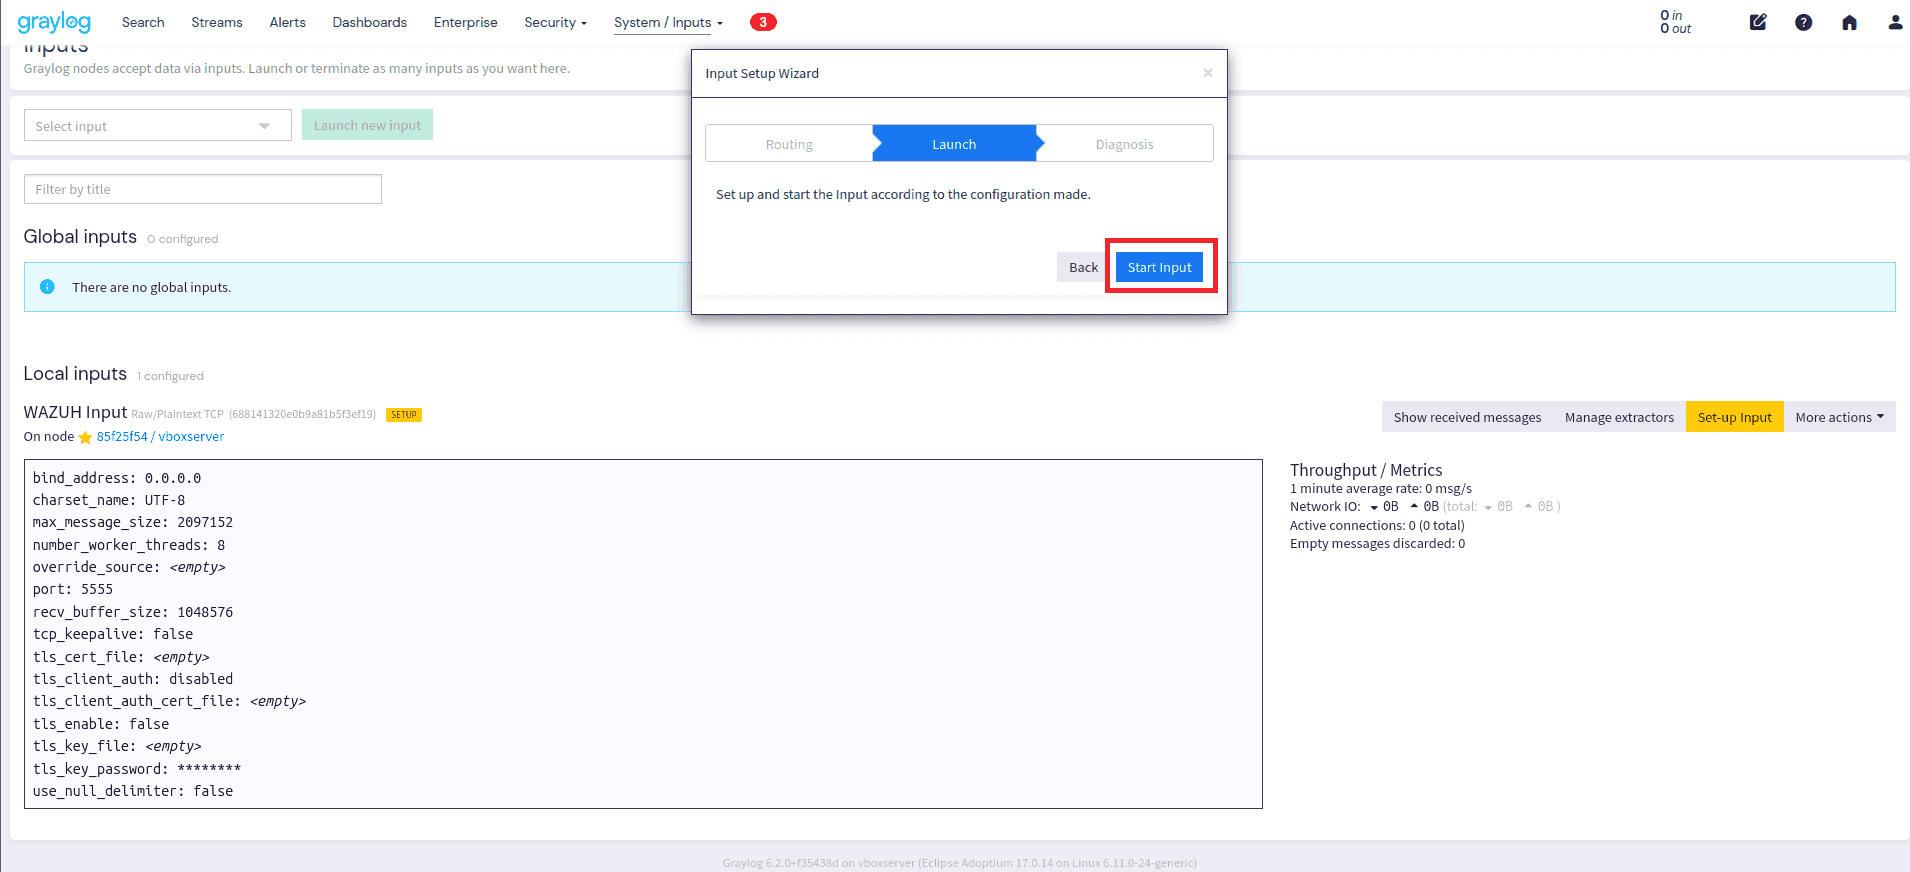Click 'tls_client_auth: disabled' line
This screenshot has height=872, width=1910.
click(x=133, y=679)
